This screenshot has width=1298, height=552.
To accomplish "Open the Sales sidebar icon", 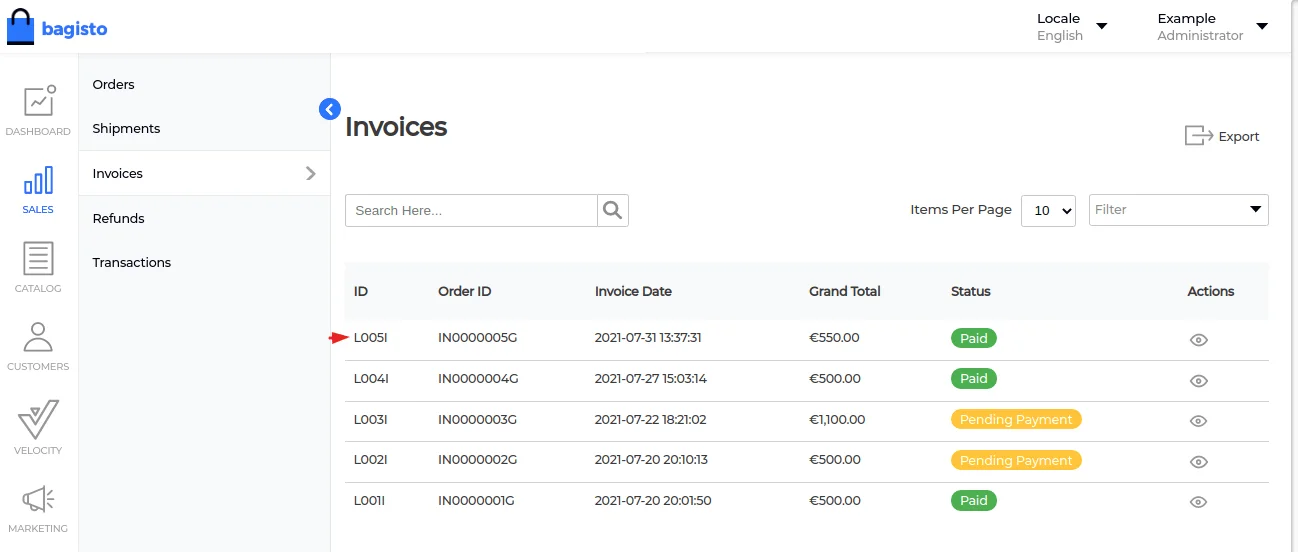I will coord(38,190).
